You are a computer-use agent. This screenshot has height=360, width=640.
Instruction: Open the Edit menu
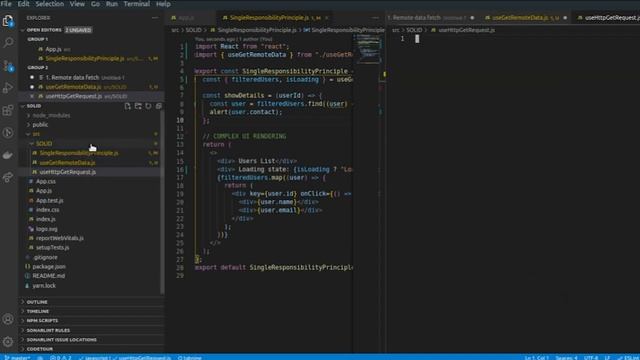tap(23, 4)
